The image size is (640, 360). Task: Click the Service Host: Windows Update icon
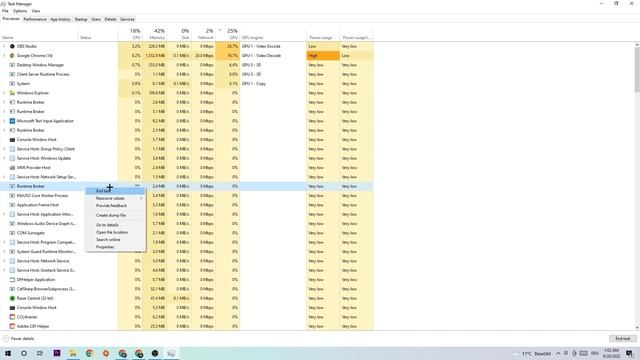pos(12,158)
